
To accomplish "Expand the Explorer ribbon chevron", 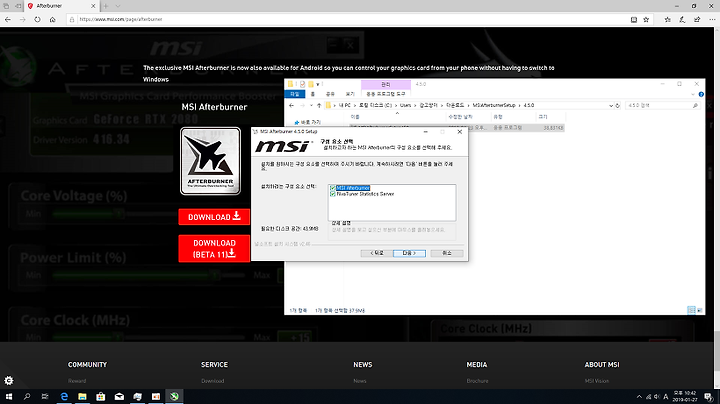I will (x=693, y=95).
